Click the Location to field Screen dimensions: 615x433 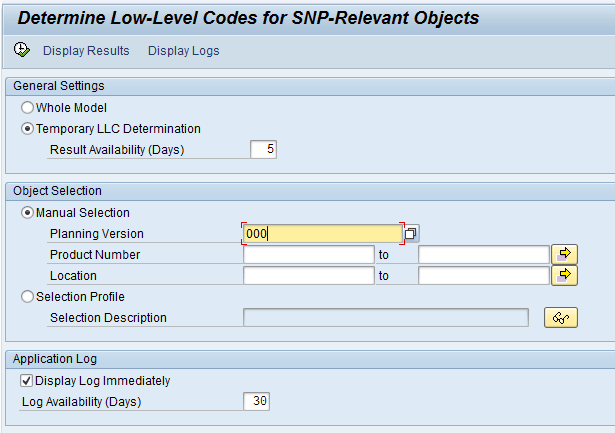pos(484,275)
